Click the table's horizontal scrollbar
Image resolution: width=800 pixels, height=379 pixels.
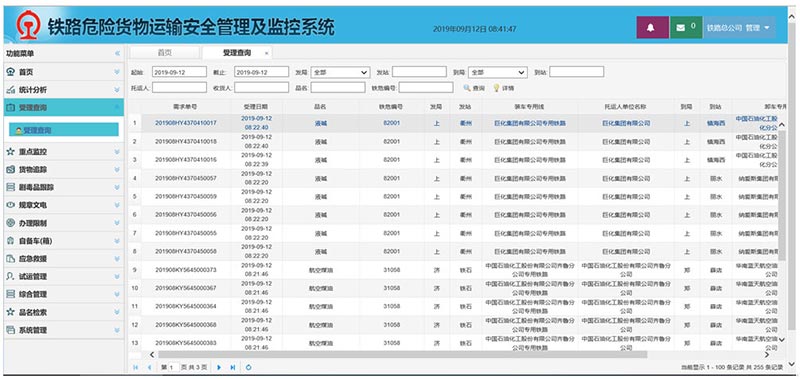(402, 354)
